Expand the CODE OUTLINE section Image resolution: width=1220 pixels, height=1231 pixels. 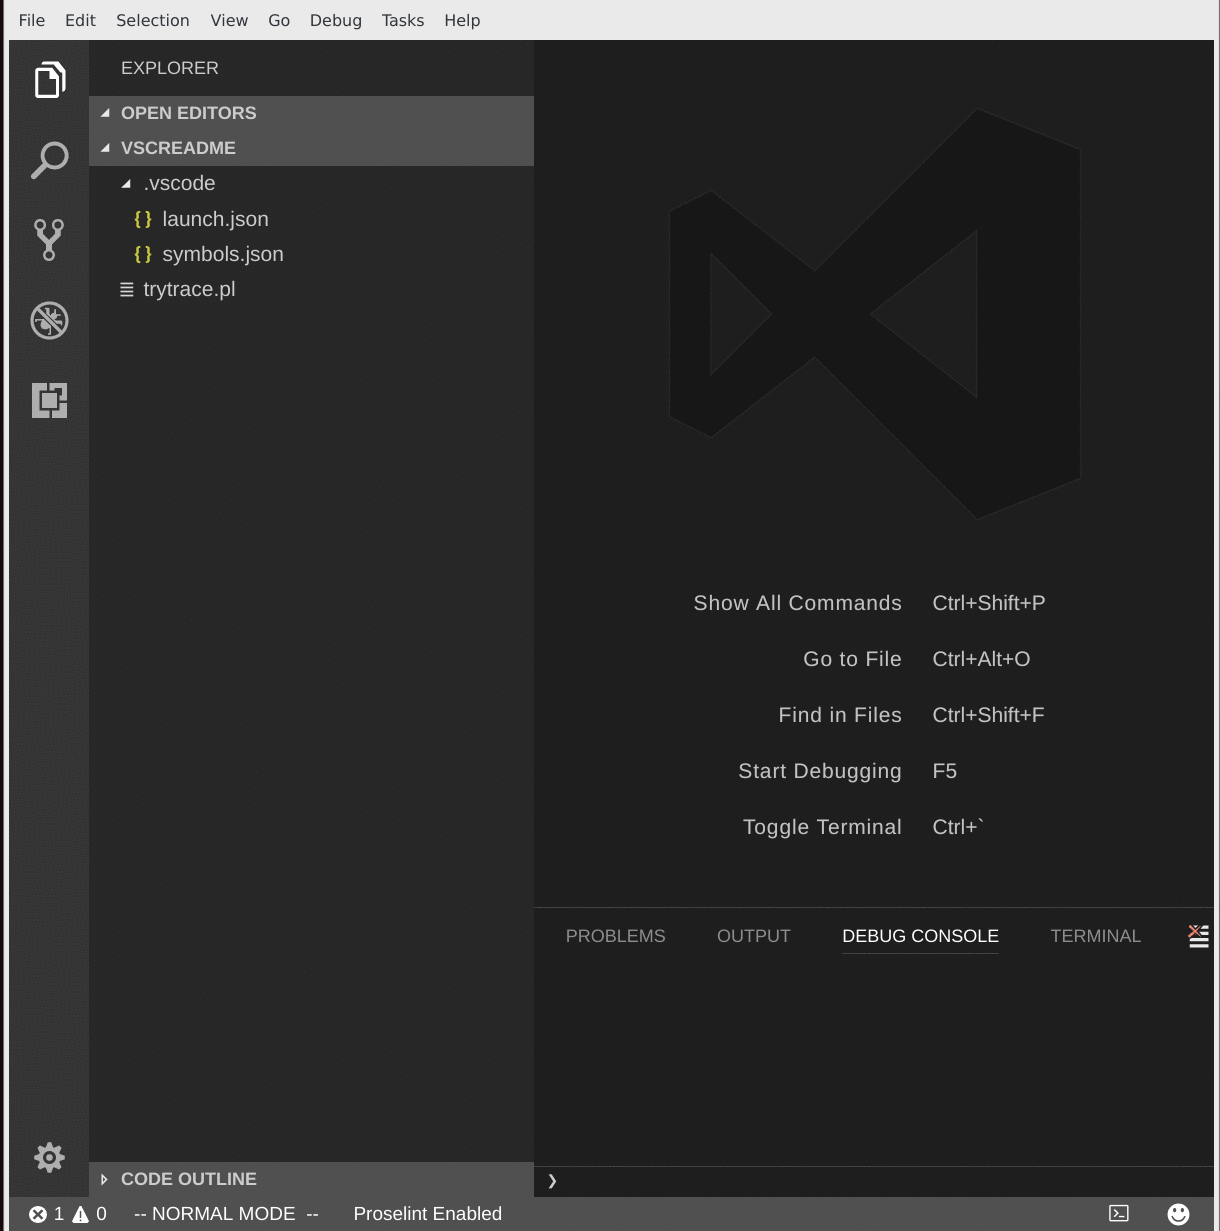pyautogui.click(x=104, y=1179)
